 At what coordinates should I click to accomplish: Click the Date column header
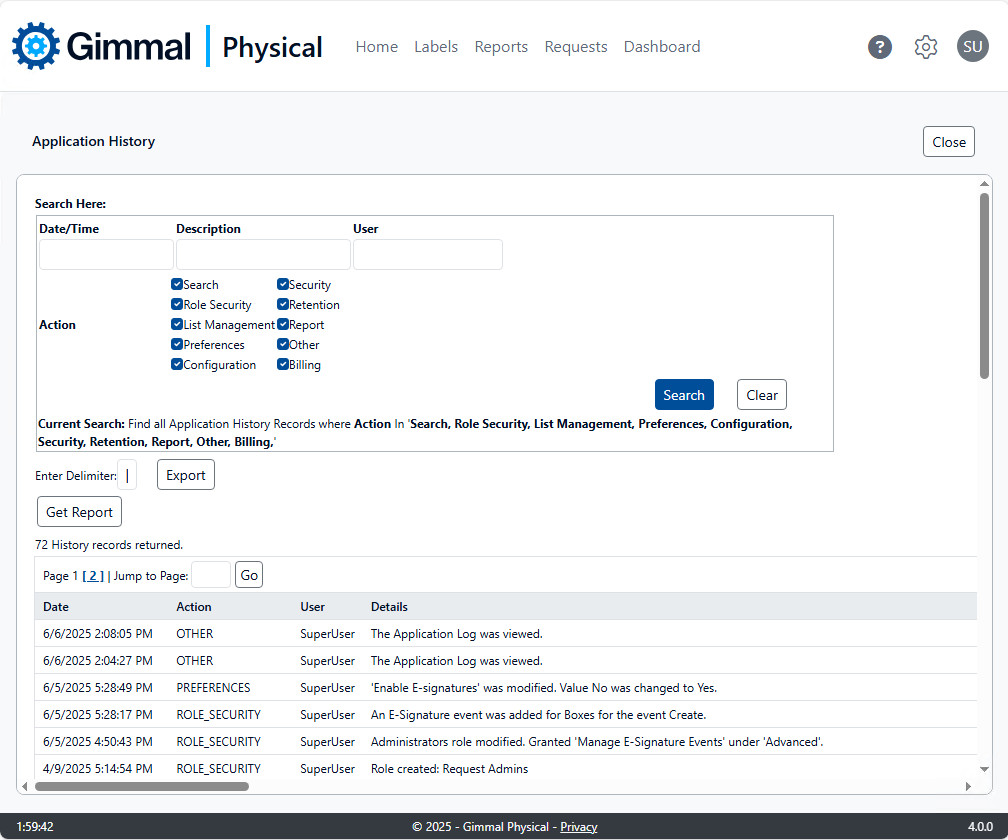(56, 607)
